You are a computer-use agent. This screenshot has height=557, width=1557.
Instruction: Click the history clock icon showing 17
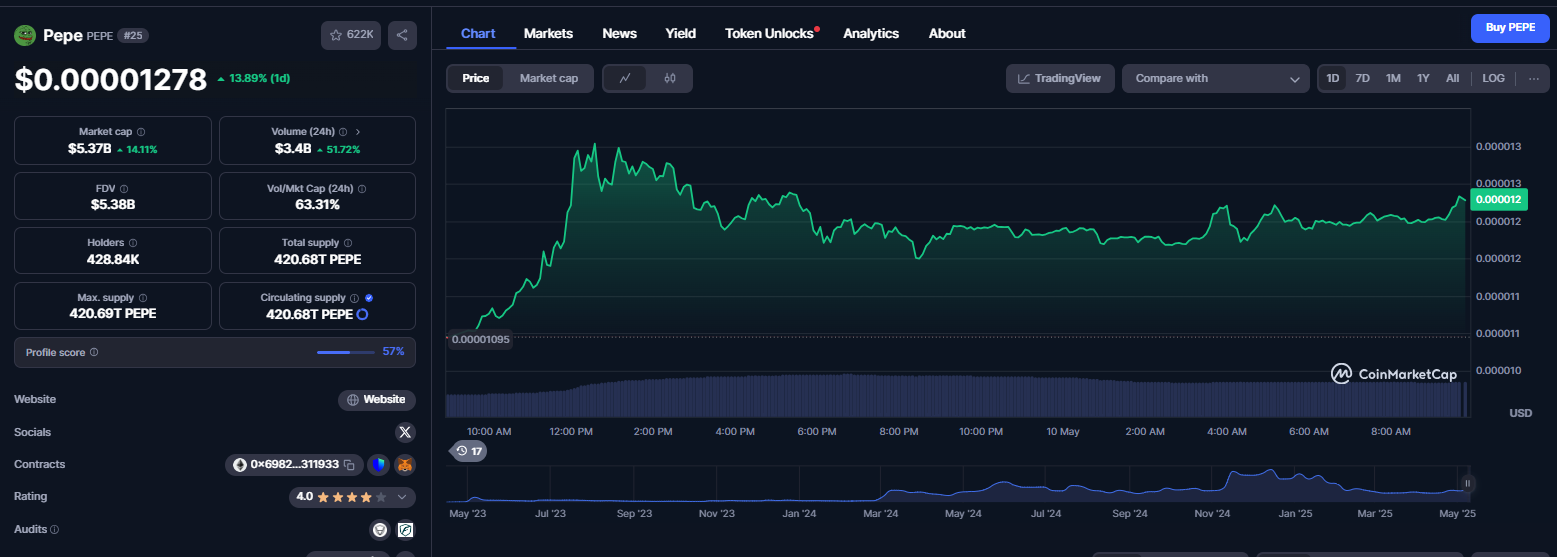pyautogui.click(x=468, y=451)
